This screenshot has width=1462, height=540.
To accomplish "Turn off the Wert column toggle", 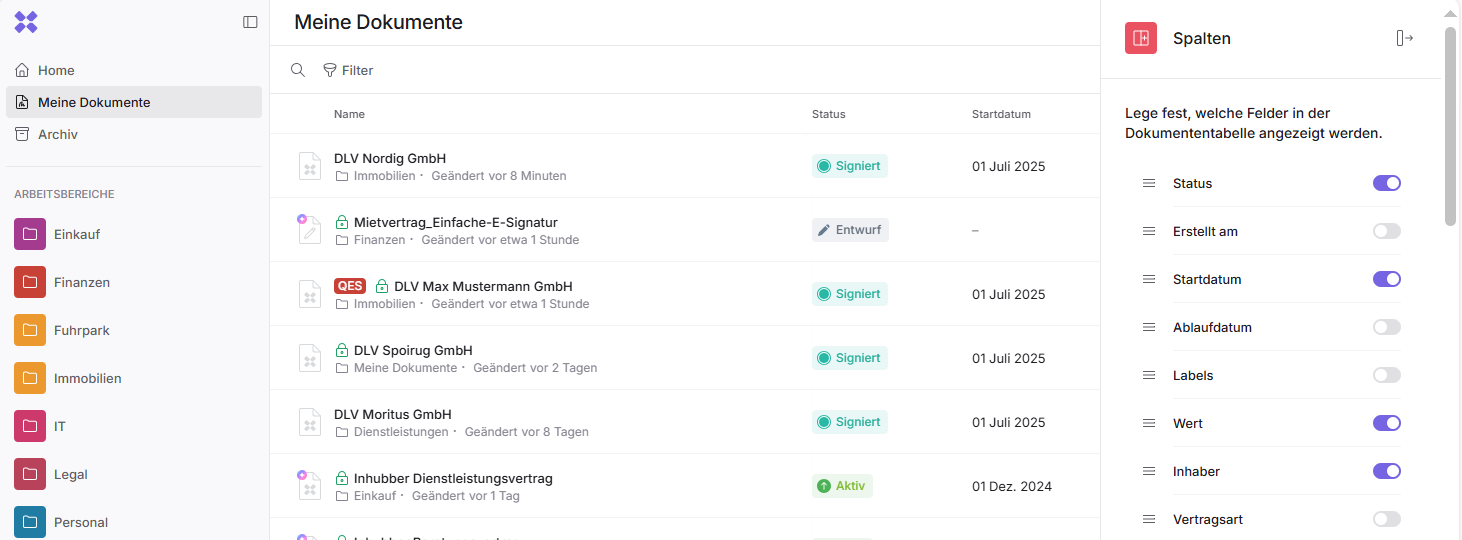I will pyautogui.click(x=1387, y=423).
